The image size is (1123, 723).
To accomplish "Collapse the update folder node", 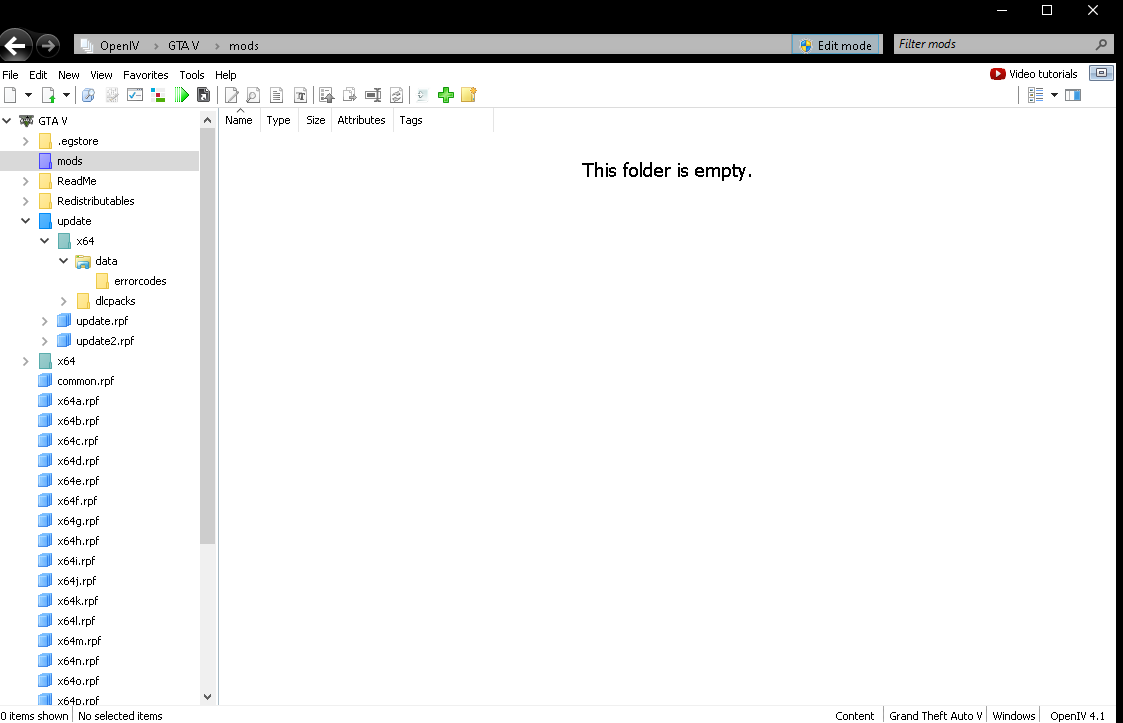I will pyautogui.click(x=26, y=221).
